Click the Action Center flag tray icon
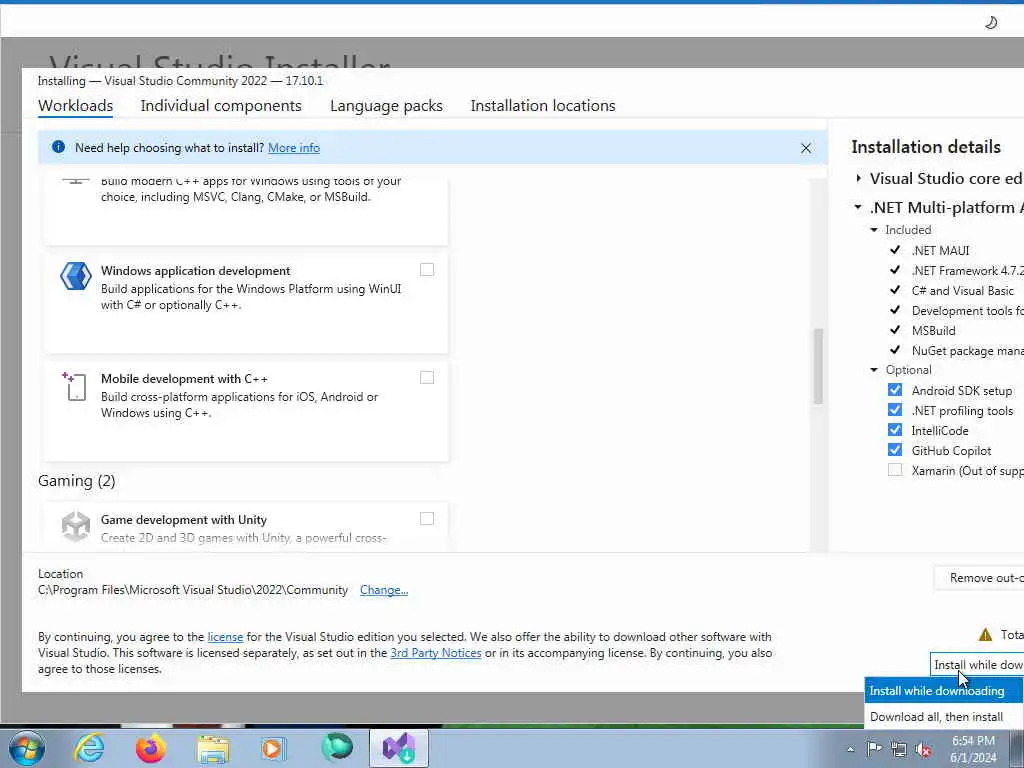1024x768 pixels. pos(874,749)
